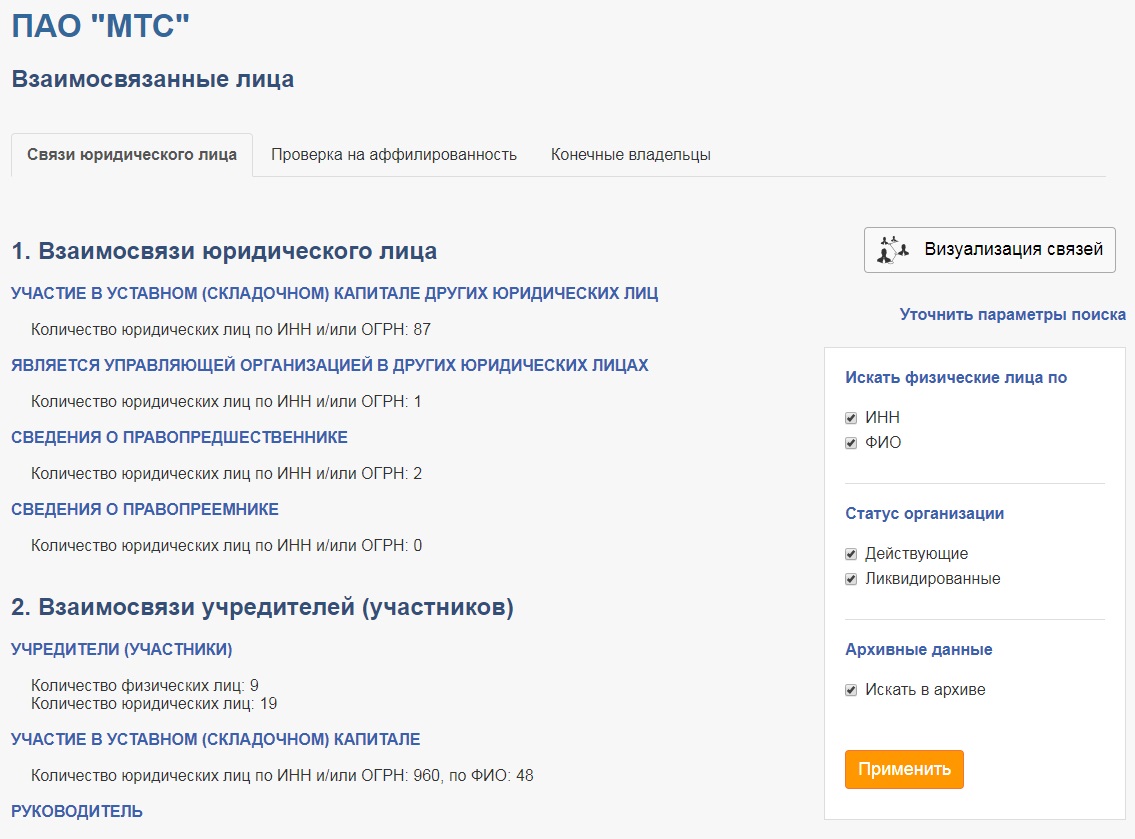
Task: Open СВЕДЕНИЯ О ПРАВОПРЕДШЕСТВЕННИКЕ link
Action: pos(180,437)
